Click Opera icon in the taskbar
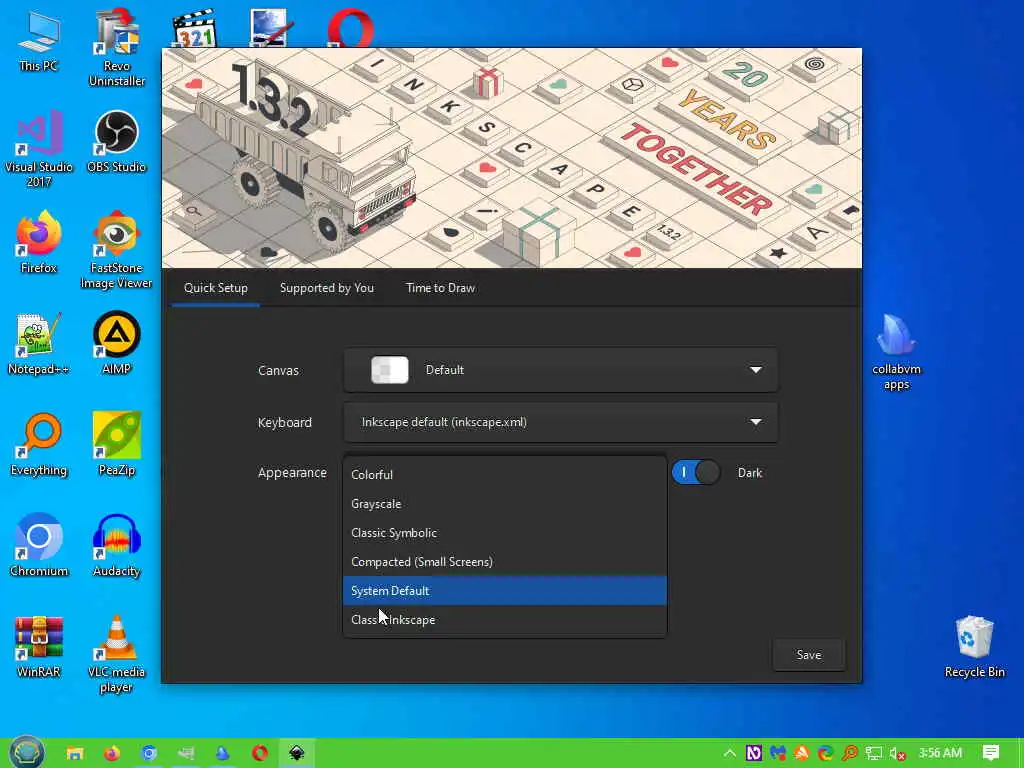Screen dimensions: 1024x768 point(260,754)
